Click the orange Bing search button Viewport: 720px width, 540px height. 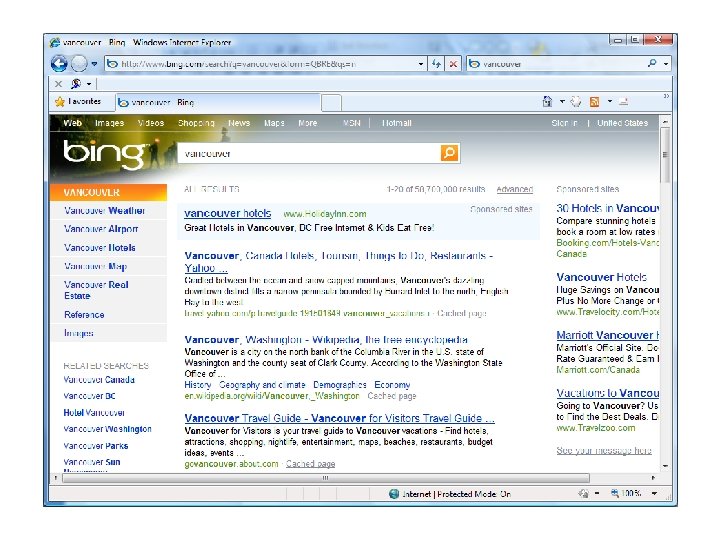click(450, 153)
